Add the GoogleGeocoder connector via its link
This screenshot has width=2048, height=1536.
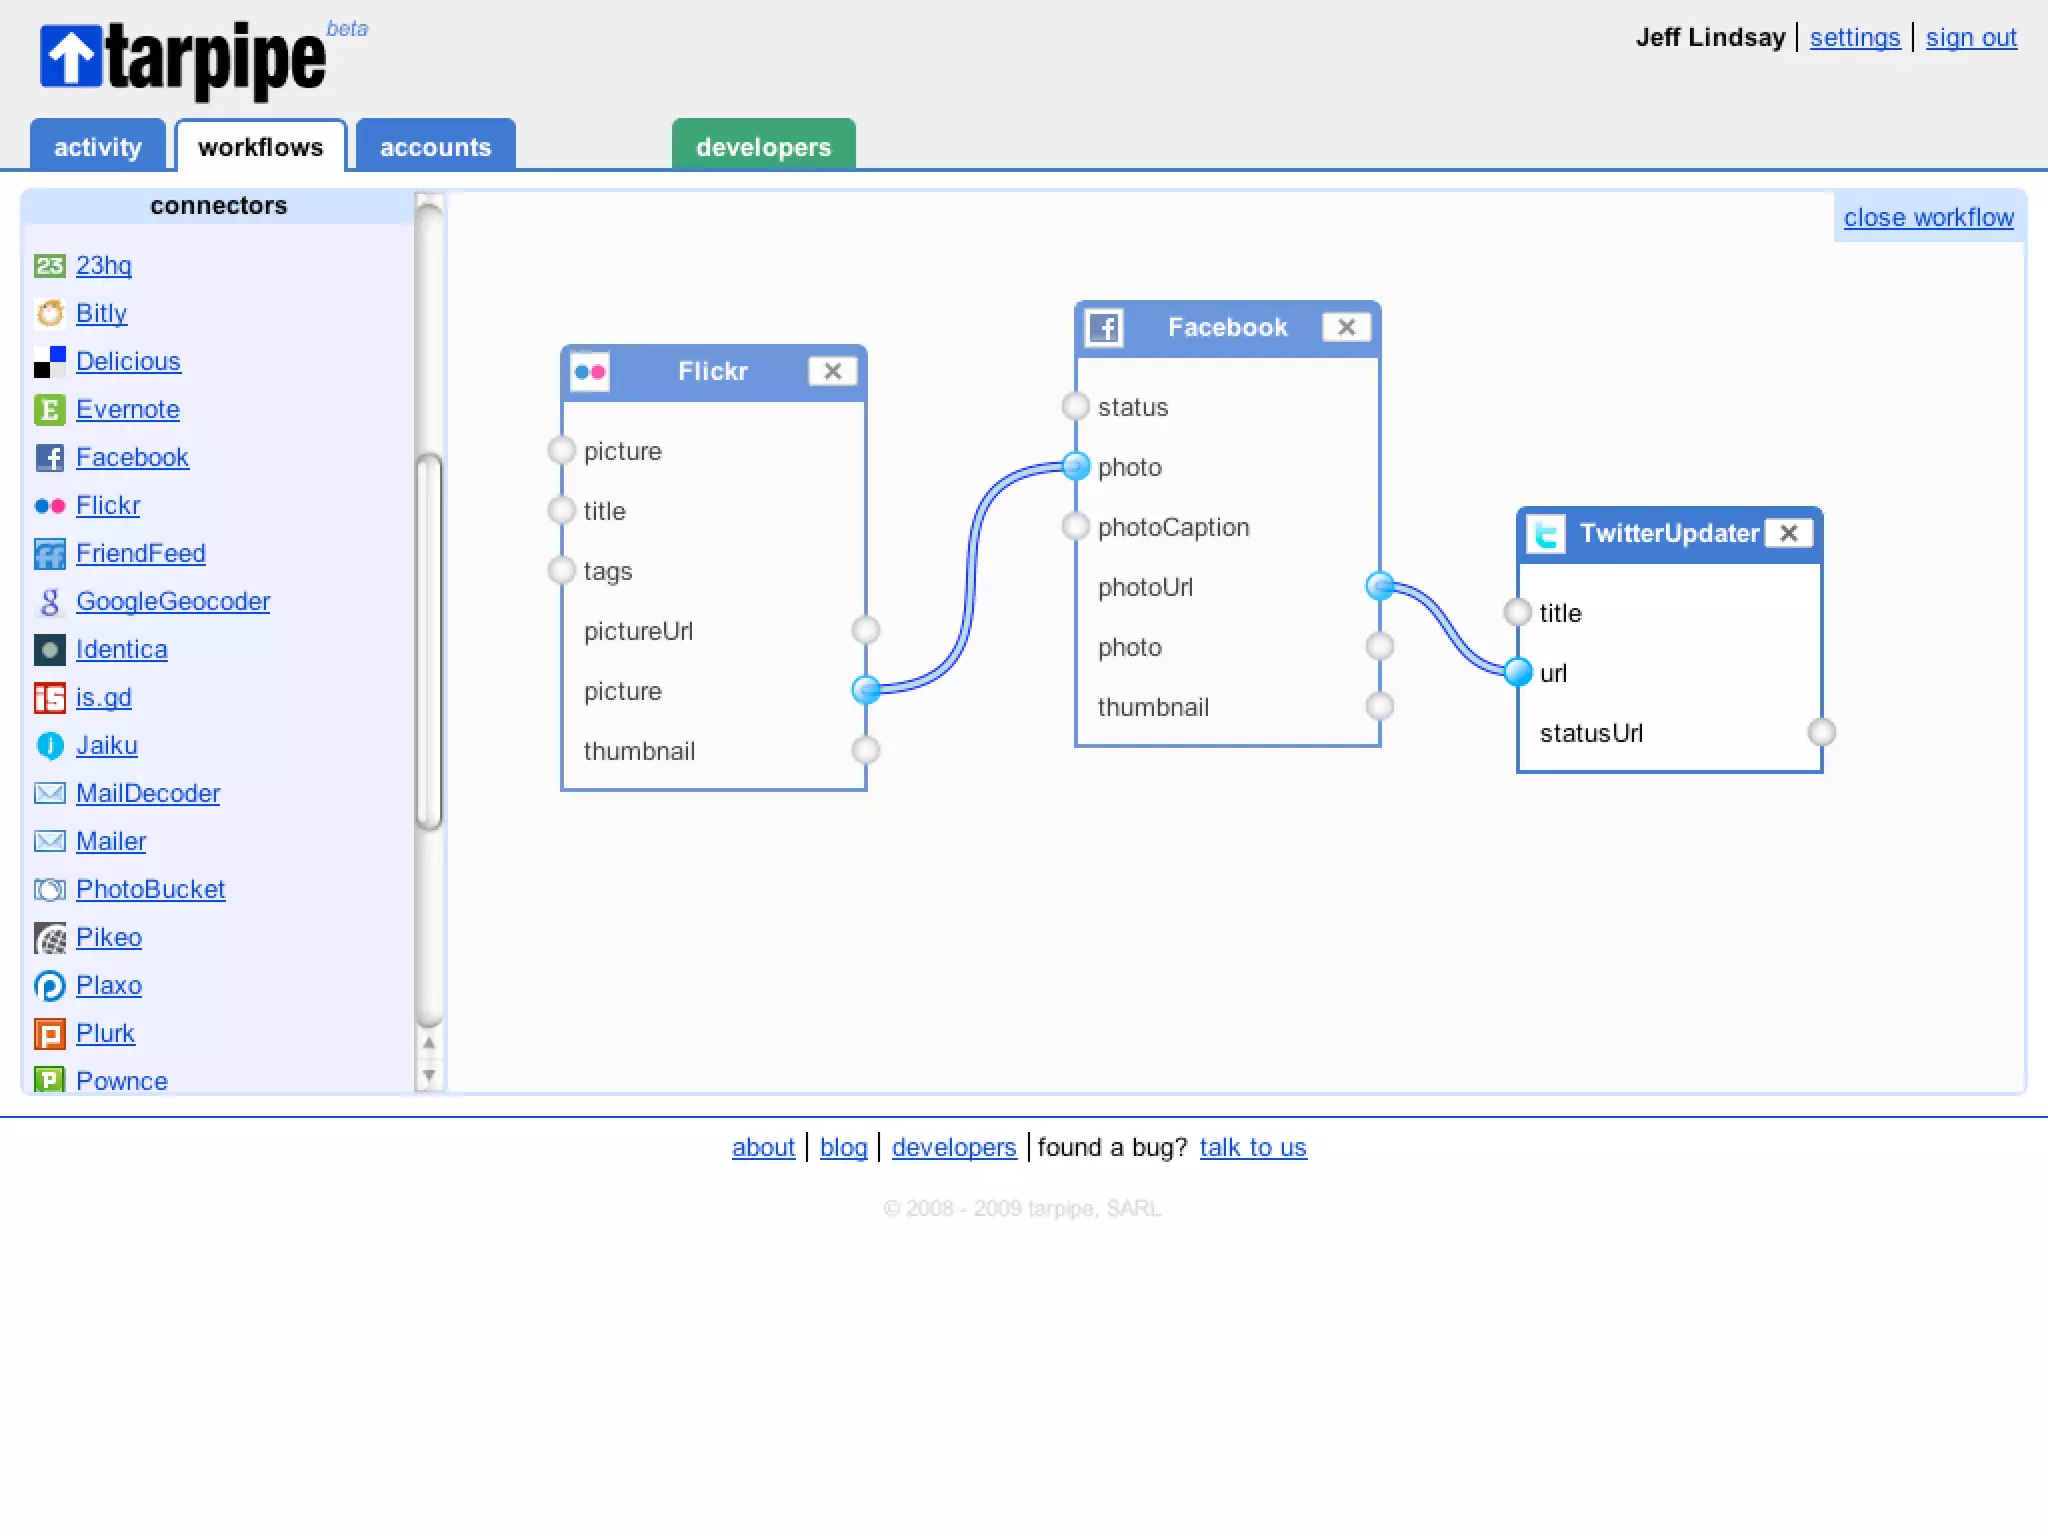(x=173, y=601)
